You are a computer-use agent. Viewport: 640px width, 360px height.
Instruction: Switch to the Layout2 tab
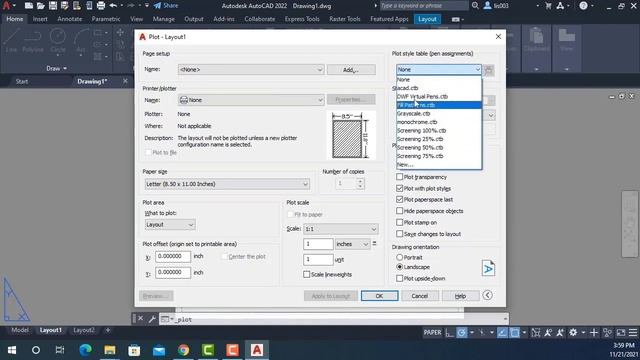[x=84, y=330]
